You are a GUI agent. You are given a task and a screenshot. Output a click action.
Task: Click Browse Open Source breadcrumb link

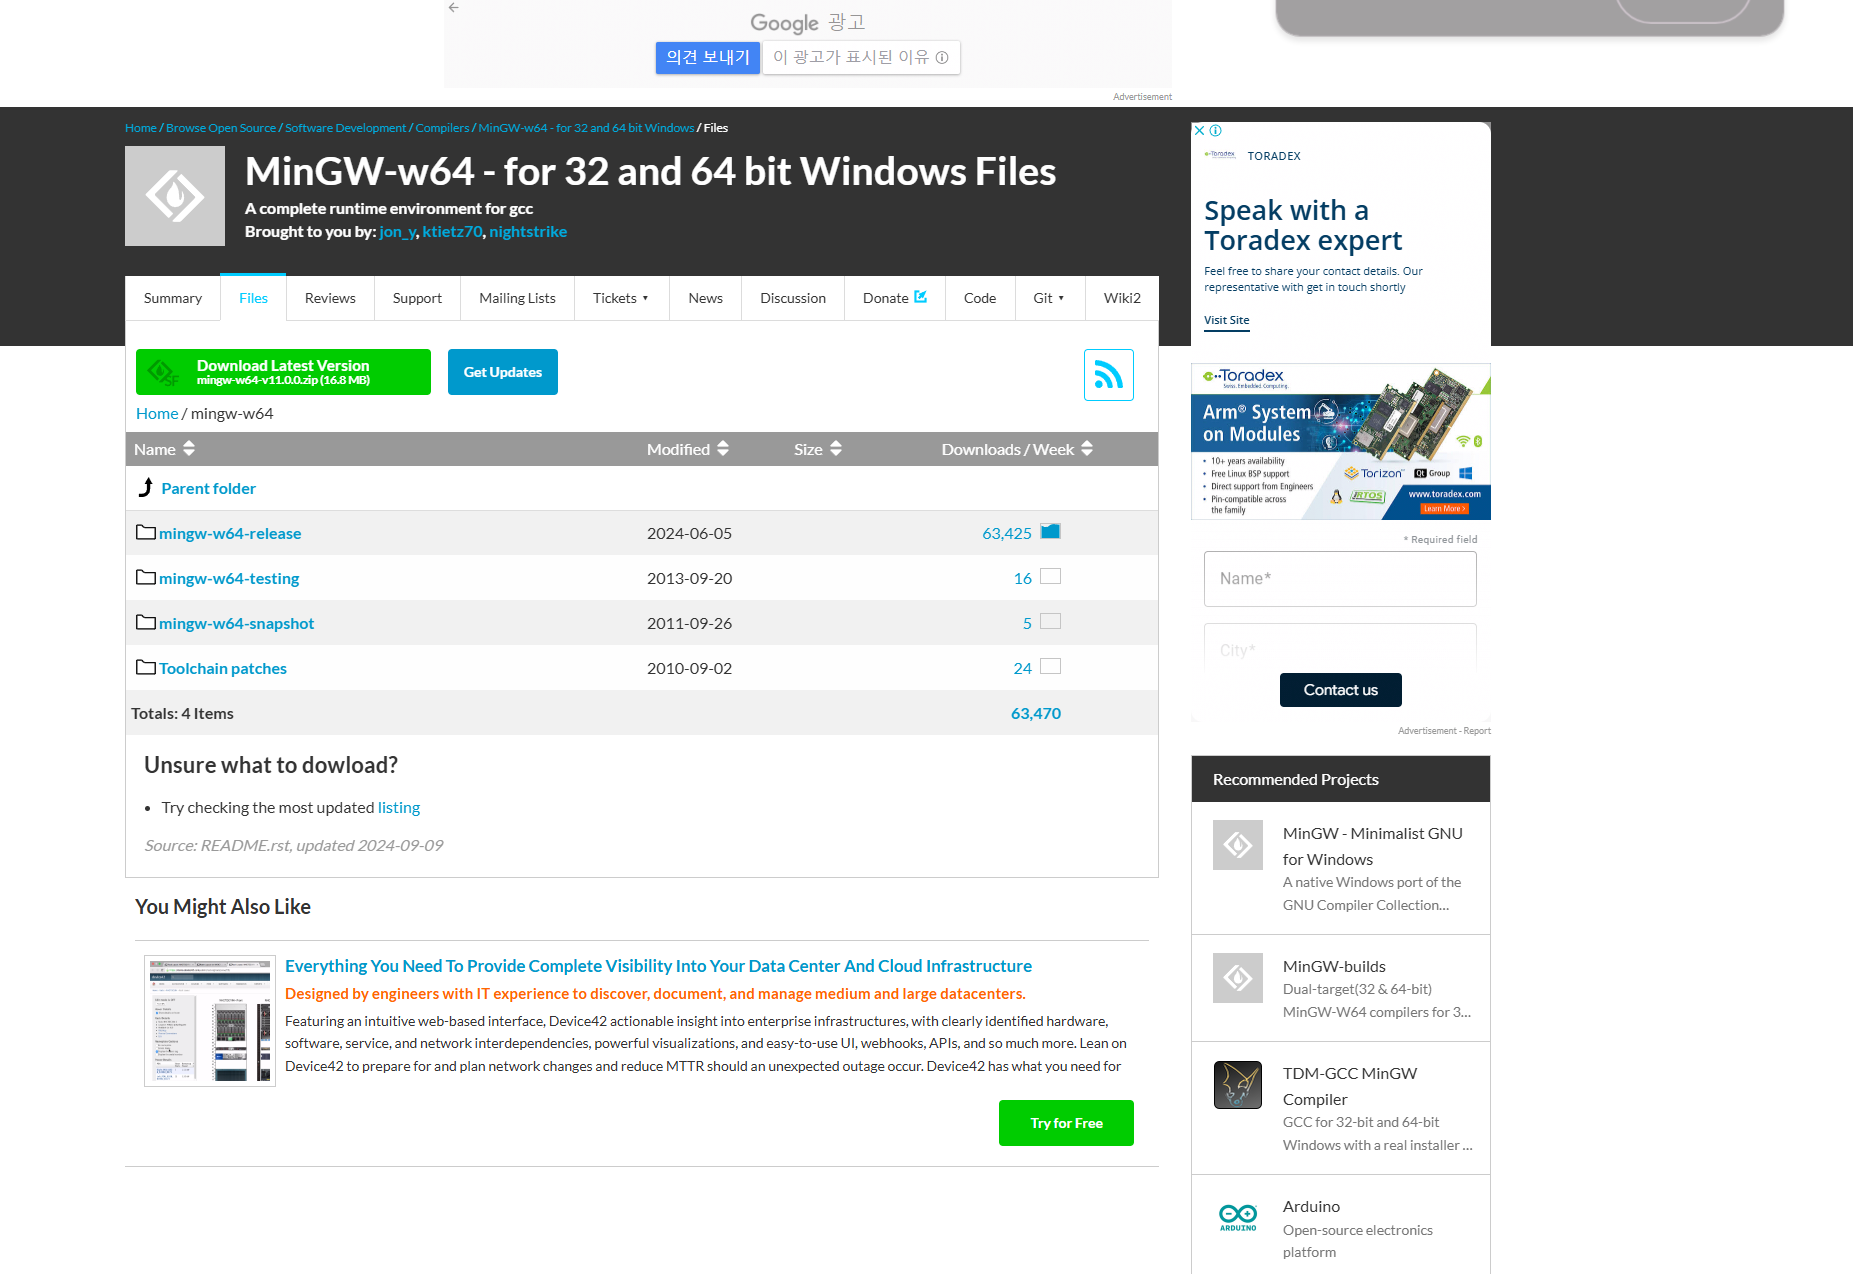pos(221,128)
